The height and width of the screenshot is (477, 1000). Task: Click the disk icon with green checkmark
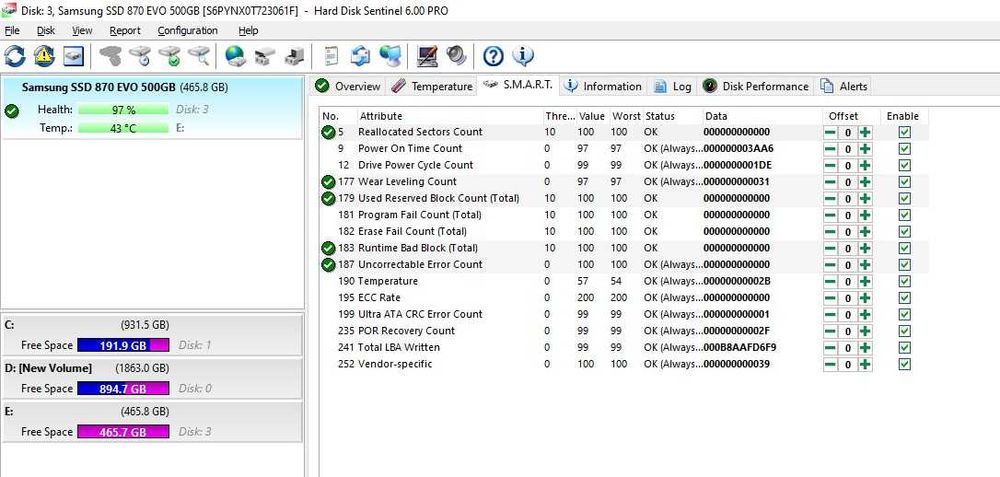coord(170,56)
